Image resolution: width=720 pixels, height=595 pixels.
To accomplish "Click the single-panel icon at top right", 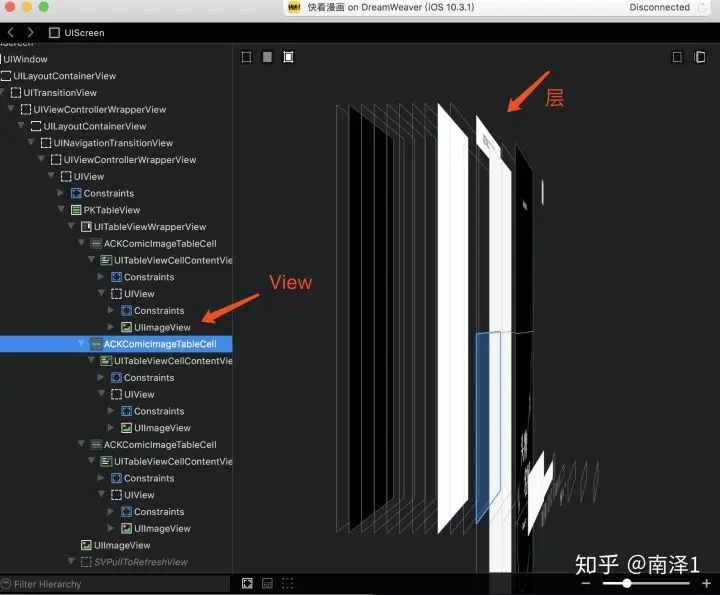I will click(x=677, y=57).
